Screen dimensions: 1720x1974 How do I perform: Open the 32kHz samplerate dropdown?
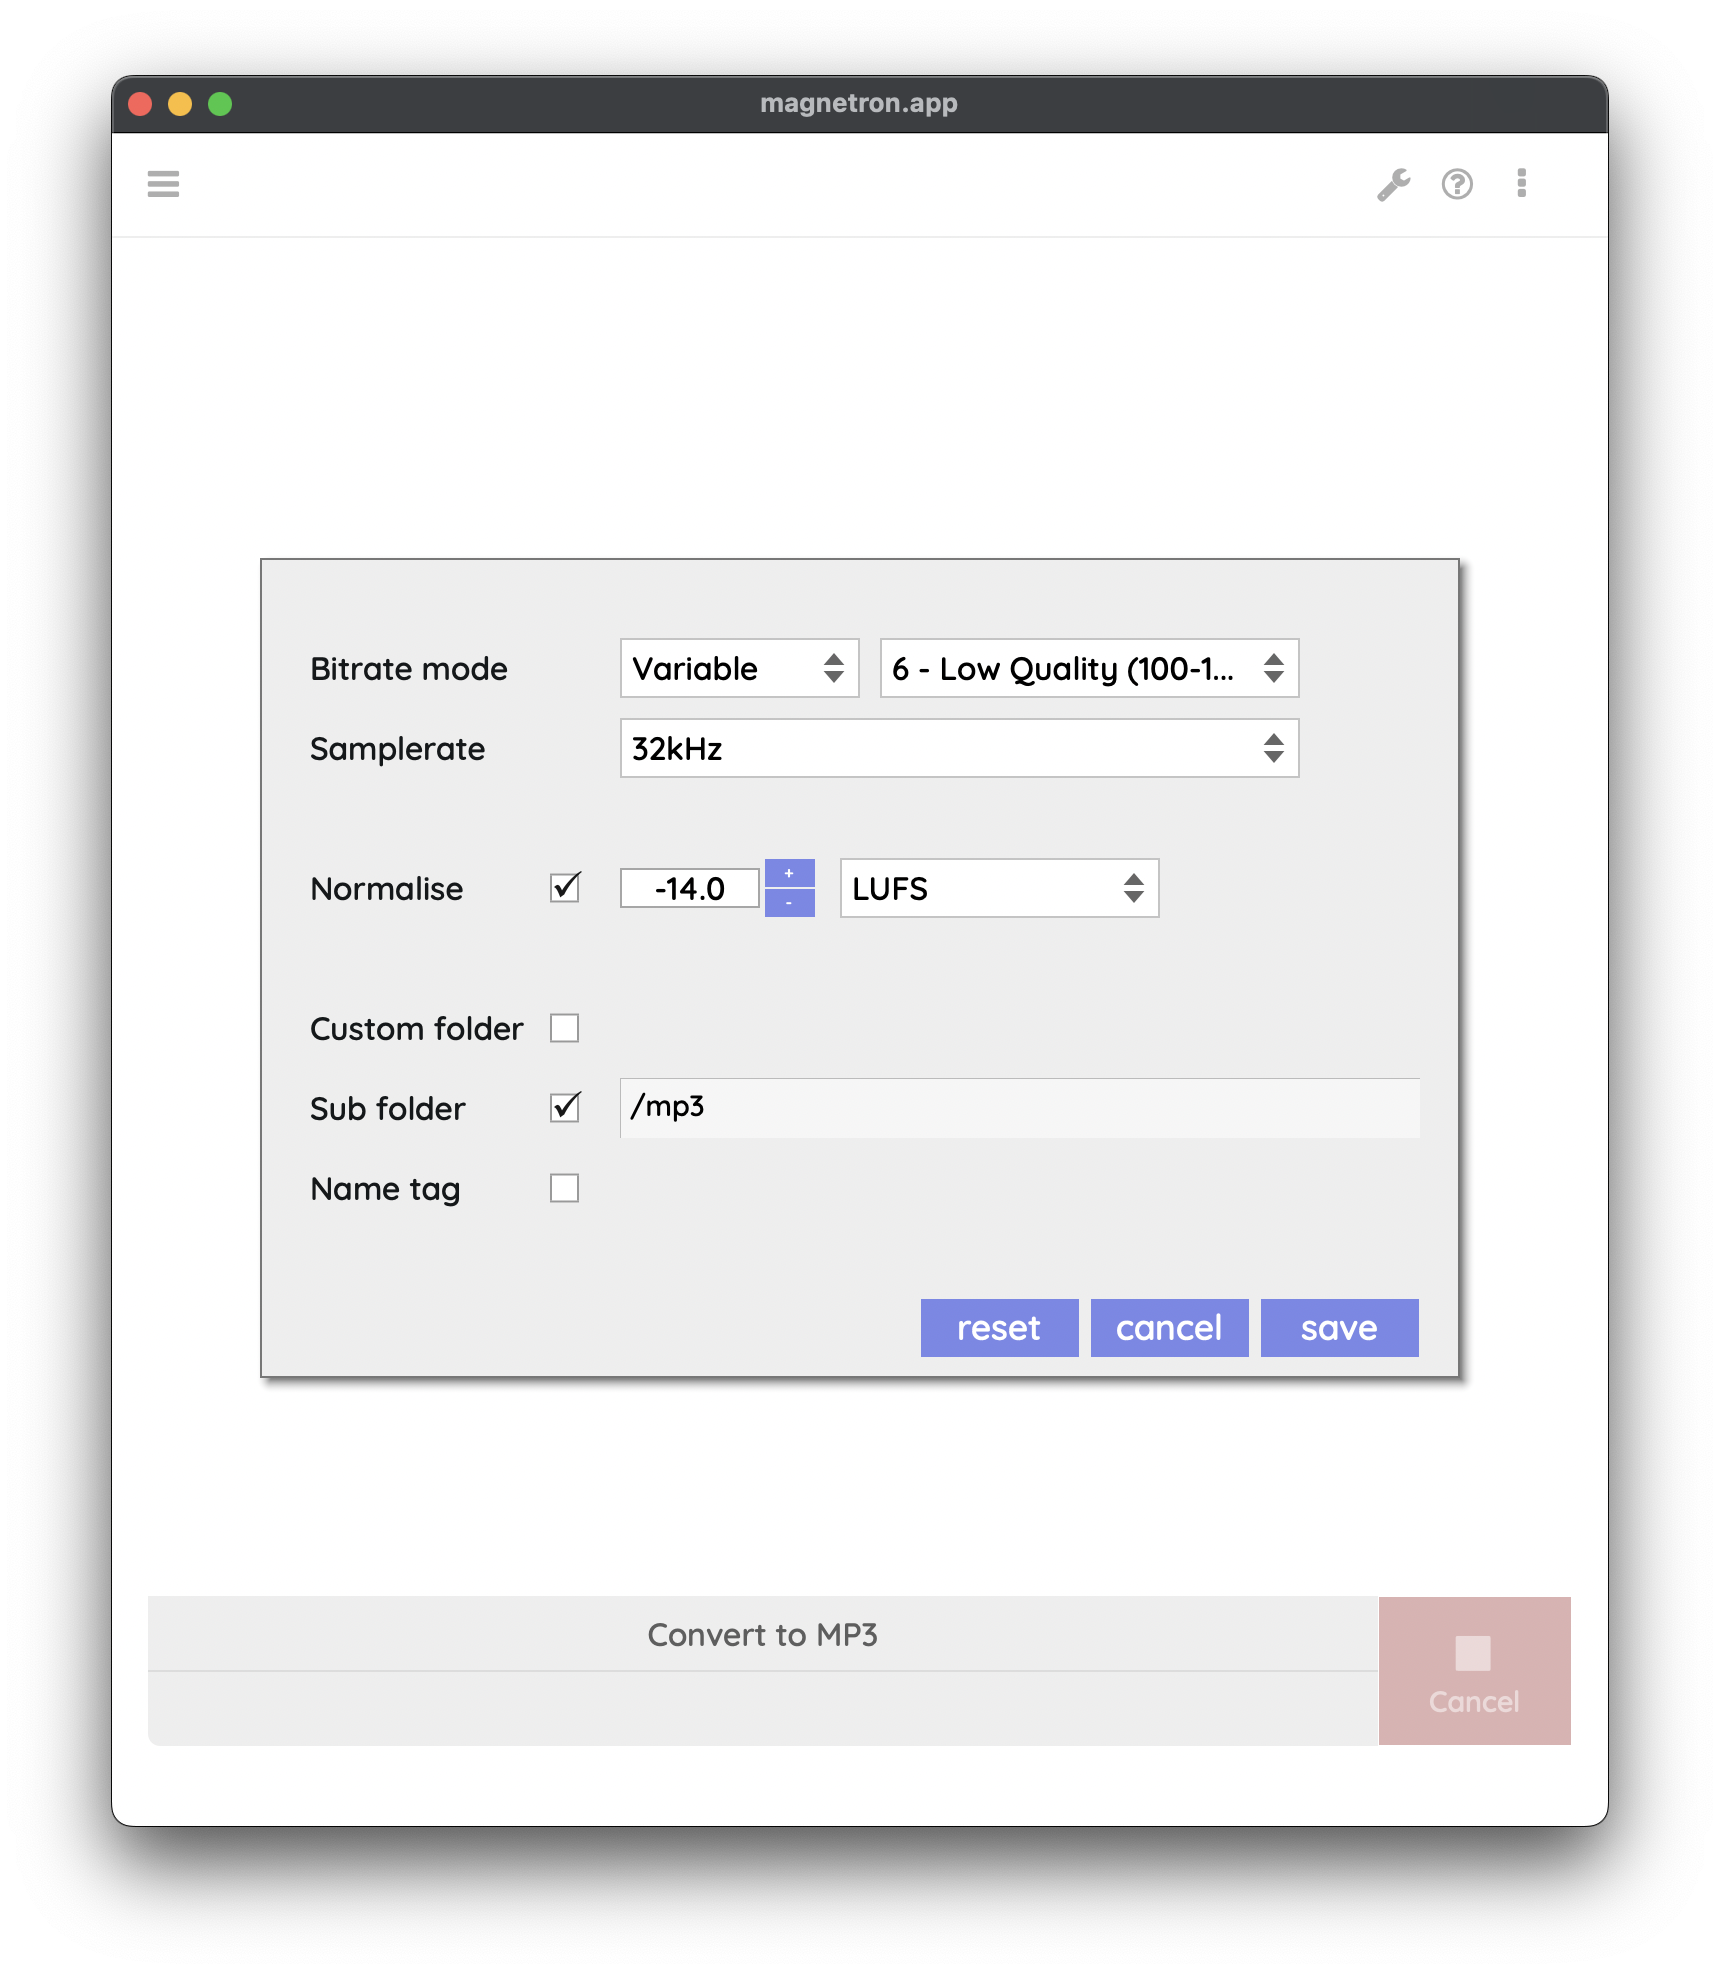pos(959,748)
